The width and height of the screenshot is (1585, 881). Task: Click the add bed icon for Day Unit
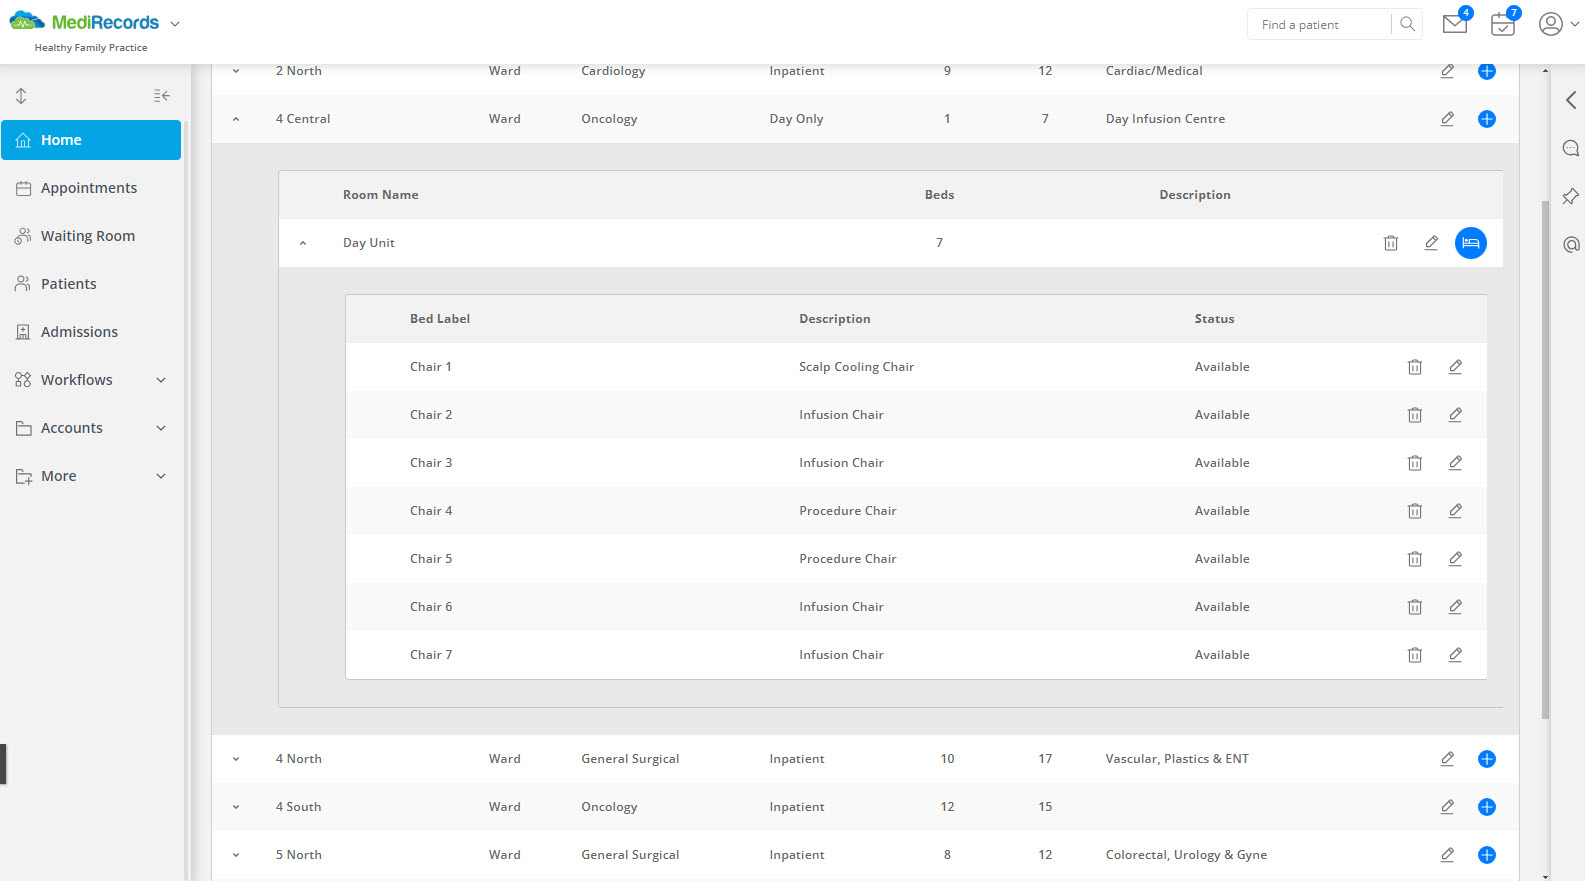tap(1470, 243)
